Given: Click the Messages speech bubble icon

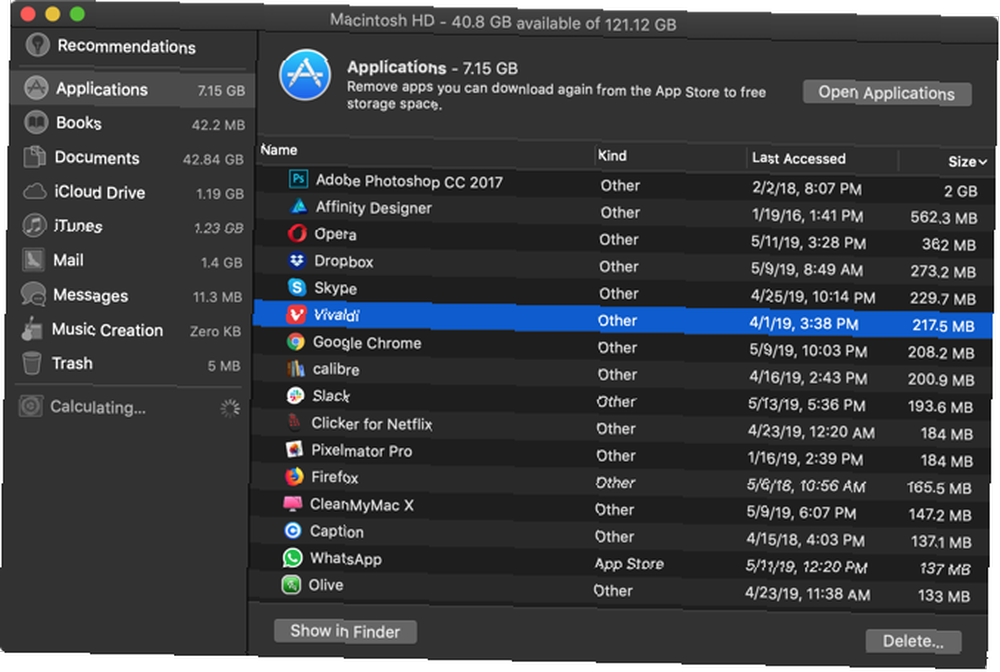Looking at the screenshot, I should tap(33, 294).
